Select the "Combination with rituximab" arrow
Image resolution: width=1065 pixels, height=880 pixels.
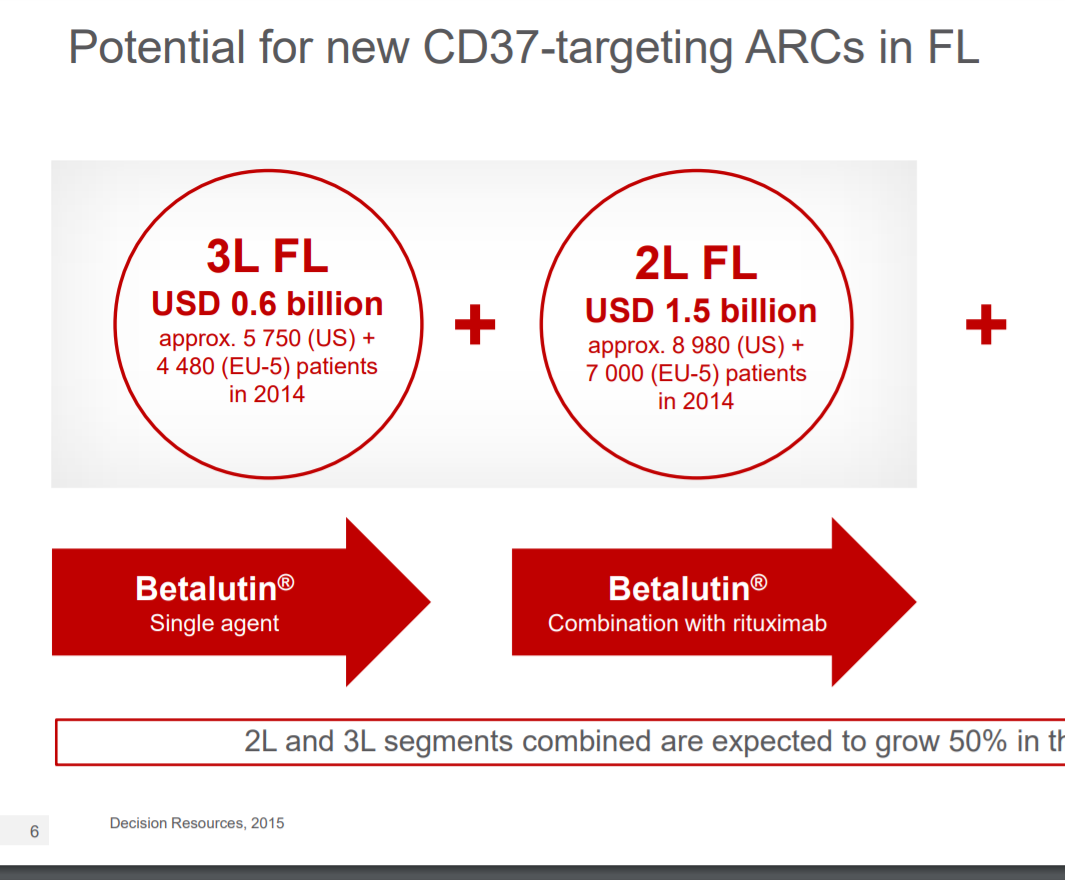coord(714,602)
